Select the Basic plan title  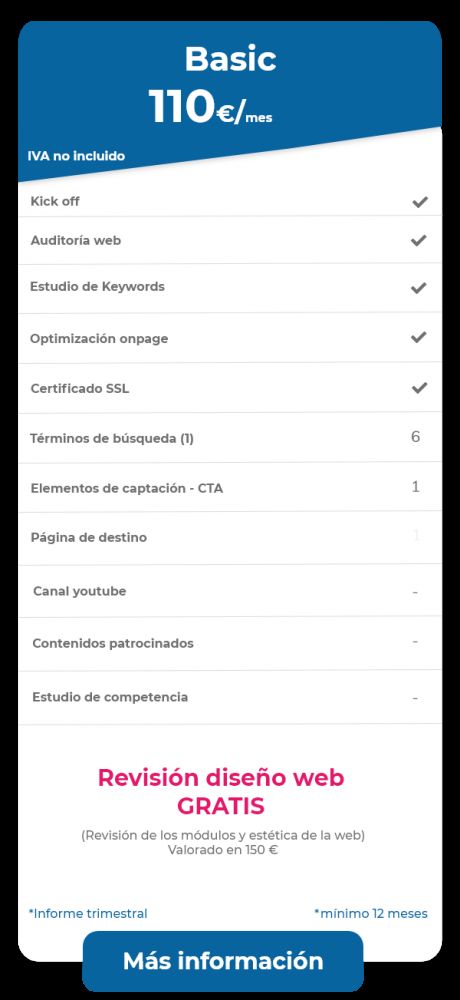click(x=230, y=59)
